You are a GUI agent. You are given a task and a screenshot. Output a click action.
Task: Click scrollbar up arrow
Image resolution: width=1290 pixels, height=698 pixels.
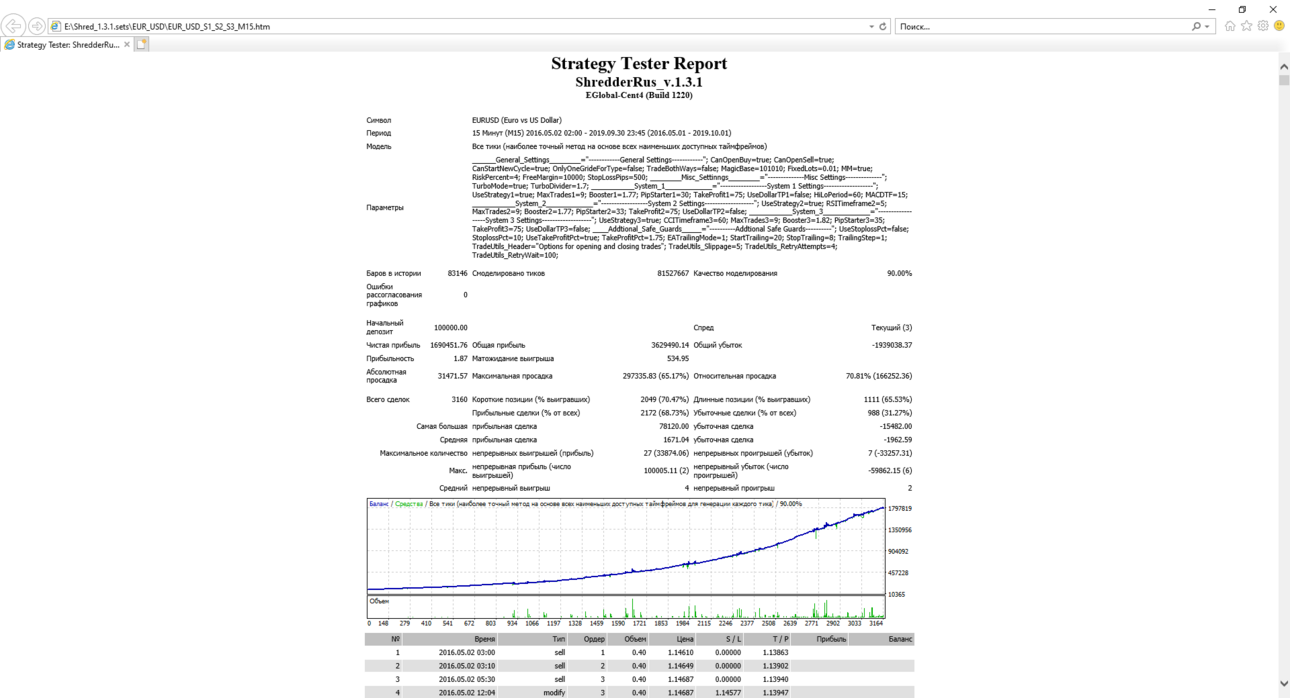(1283, 66)
